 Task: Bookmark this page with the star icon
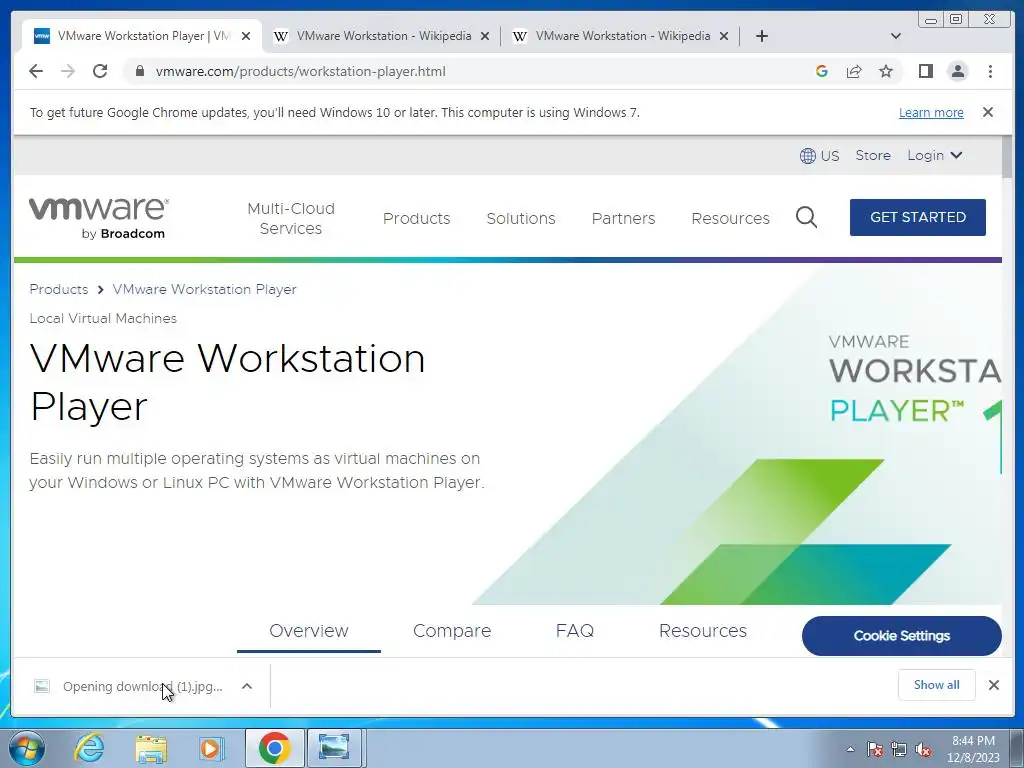(x=886, y=71)
